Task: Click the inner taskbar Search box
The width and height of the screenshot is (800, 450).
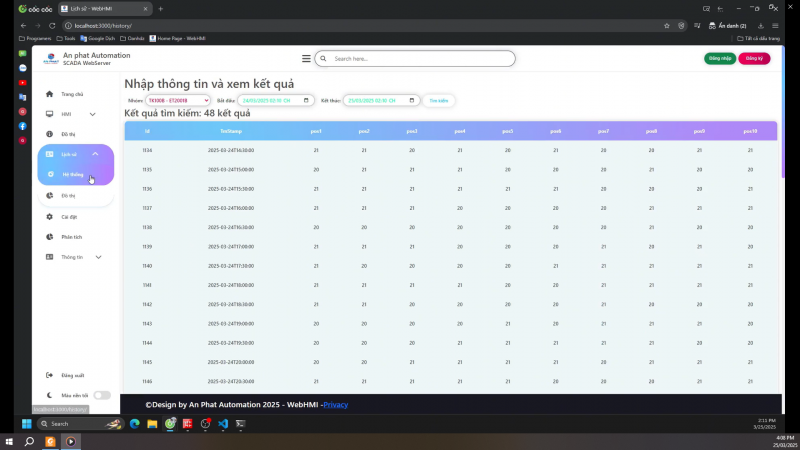Action: 81,423
